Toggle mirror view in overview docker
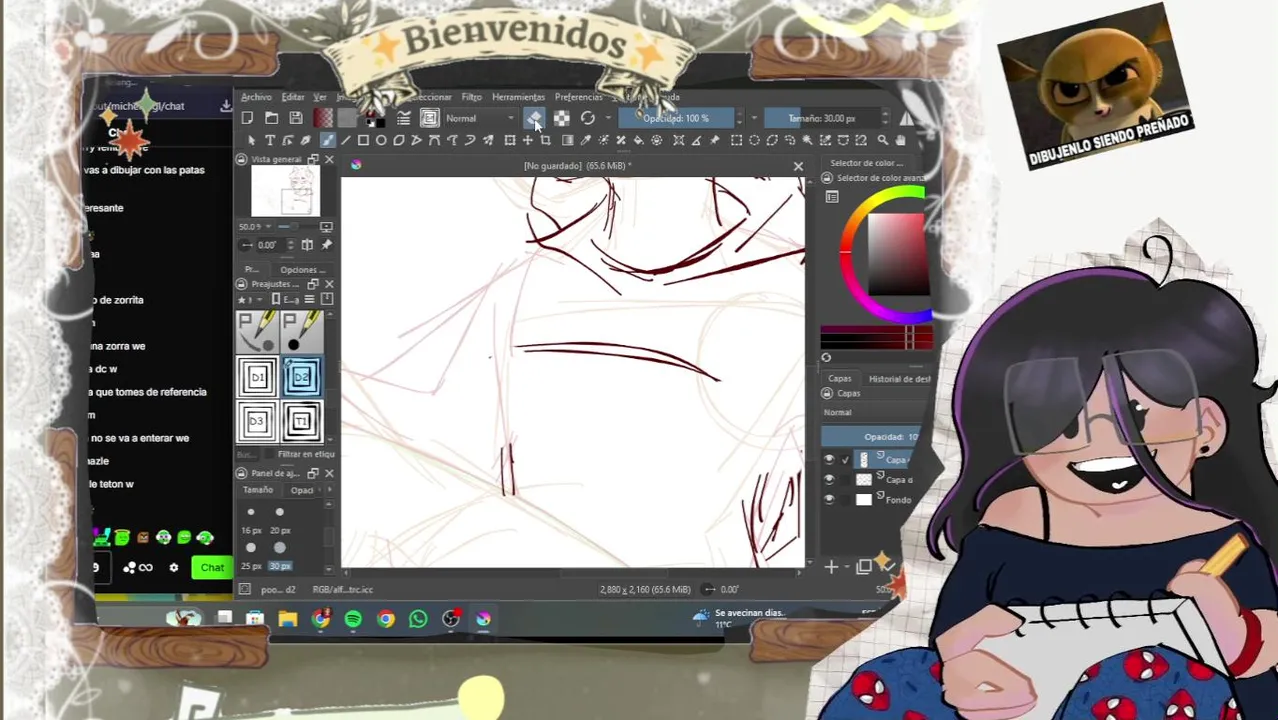The image size is (1278, 720). tap(307, 245)
